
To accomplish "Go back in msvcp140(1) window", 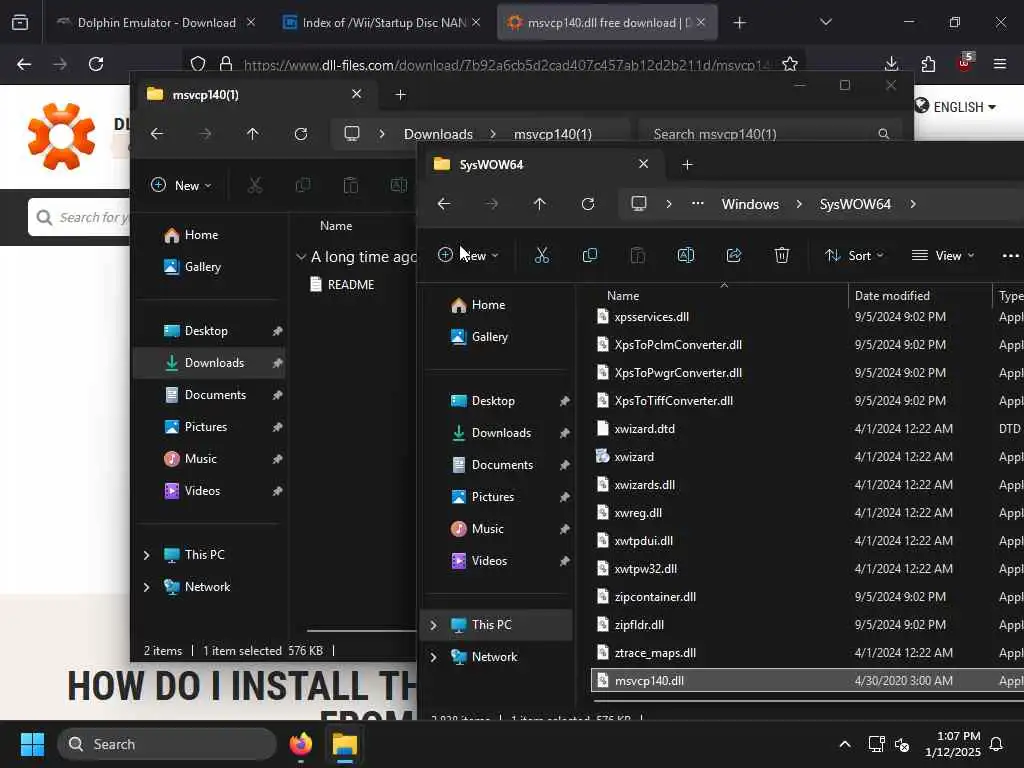I will (157, 134).
